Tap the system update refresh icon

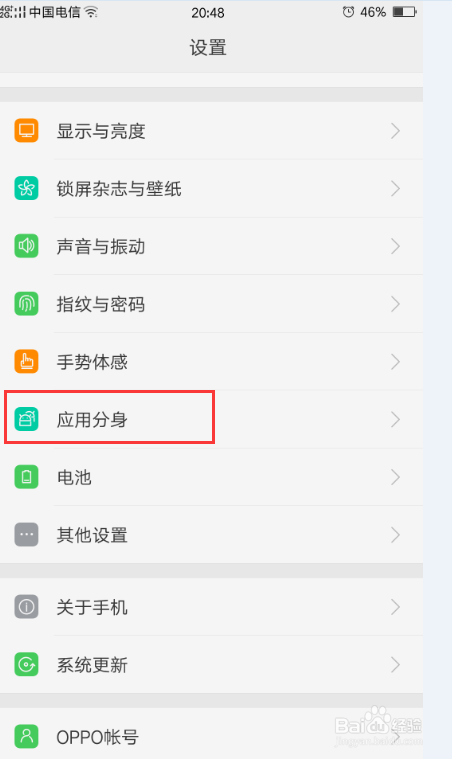[26, 665]
